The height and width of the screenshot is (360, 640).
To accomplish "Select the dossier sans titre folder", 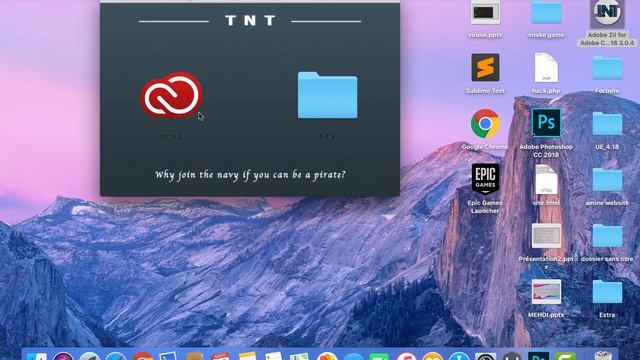I will click(607, 236).
